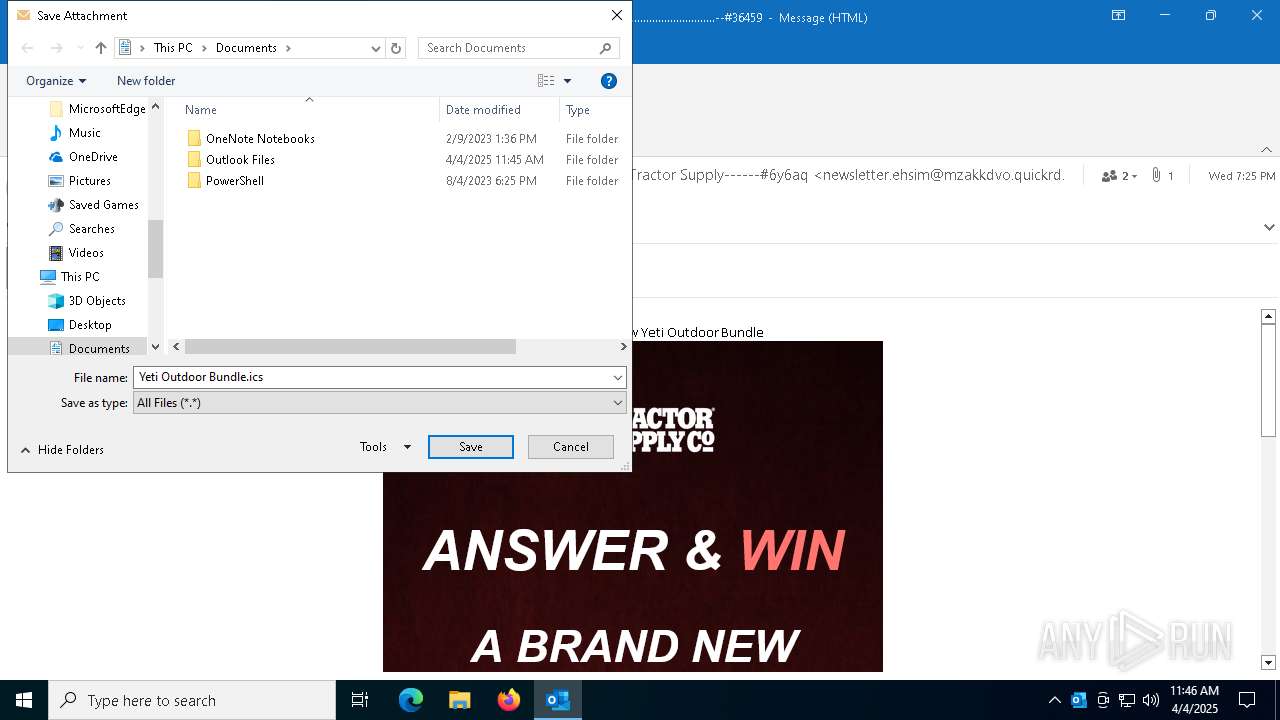Launch Microsoft Edge from taskbar
This screenshot has width=1280, height=720.
tap(411, 700)
